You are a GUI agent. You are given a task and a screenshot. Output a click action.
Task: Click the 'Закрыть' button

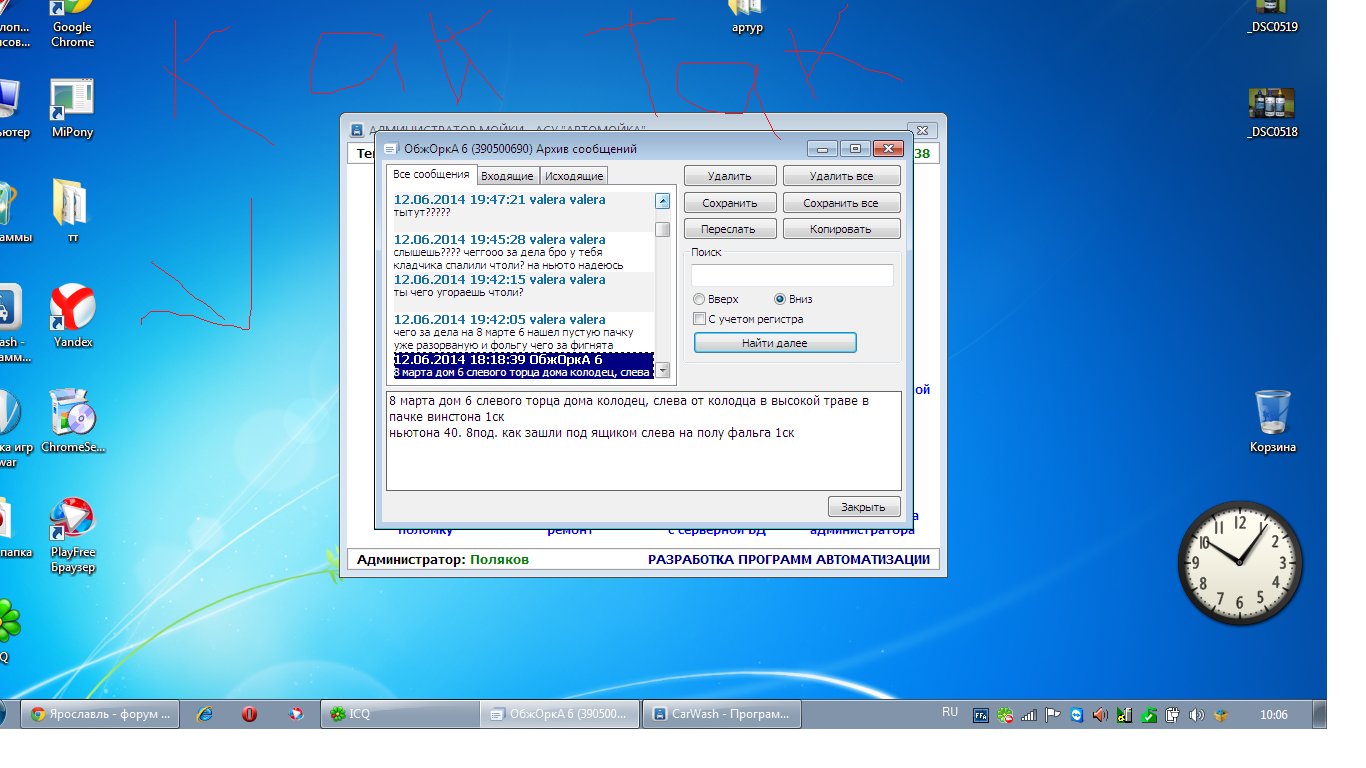click(864, 506)
